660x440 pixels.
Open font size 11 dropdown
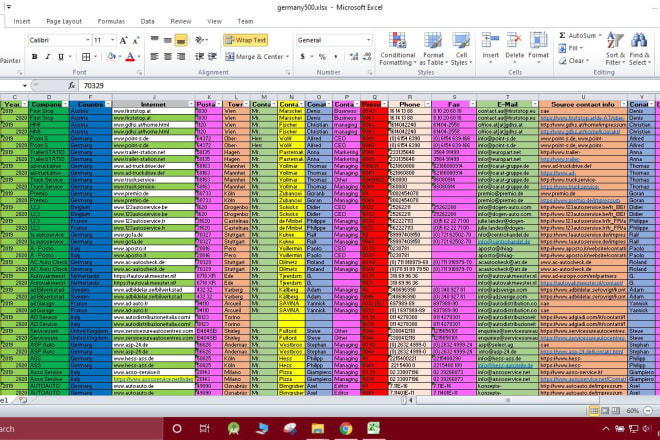[x=112, y=40]
